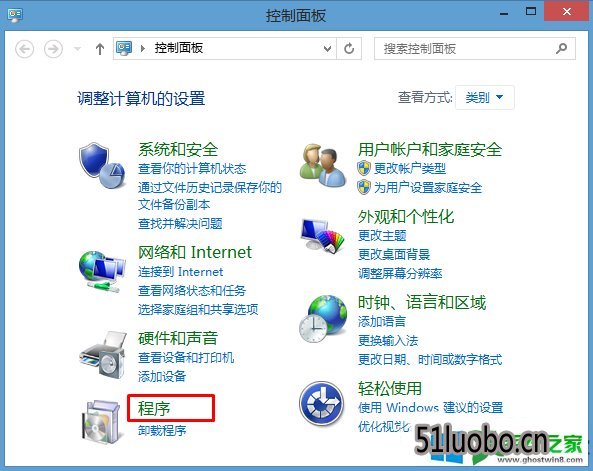Focus the 搜索控制面板 search box

pos(475,48)
